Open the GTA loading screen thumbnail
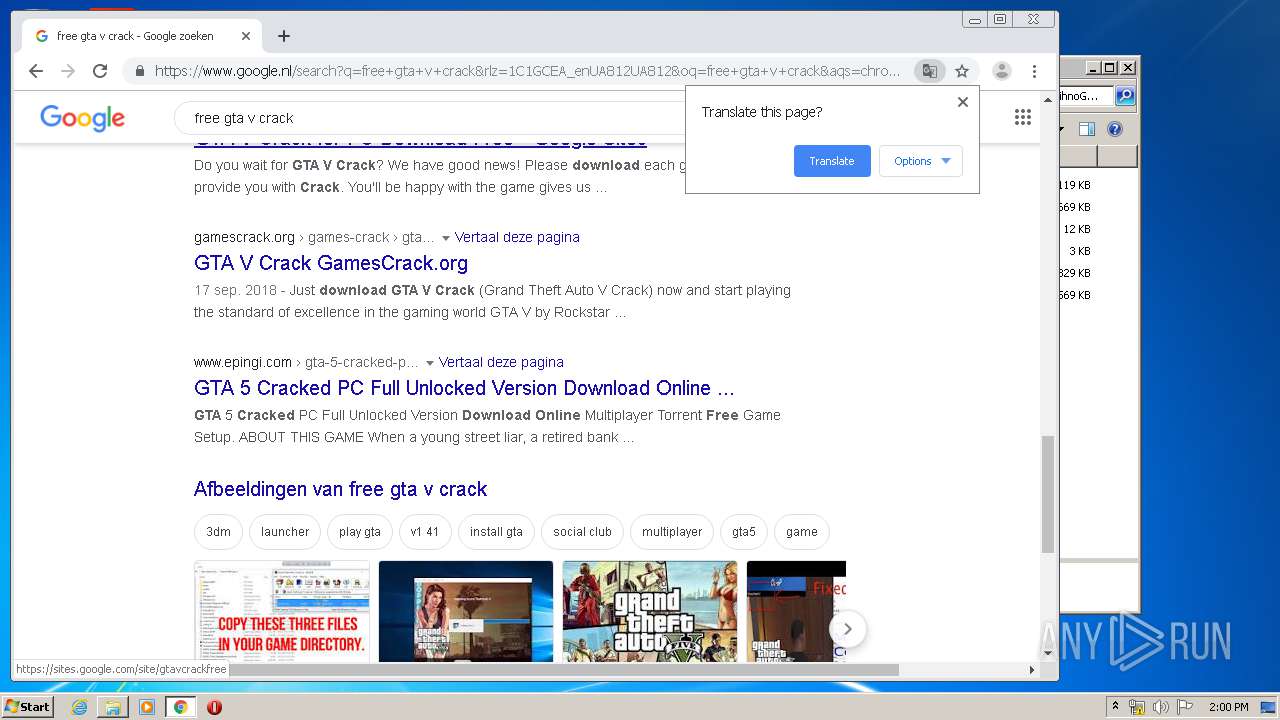1280x720 pixels. pyautogui.click(x=466, y=611)
